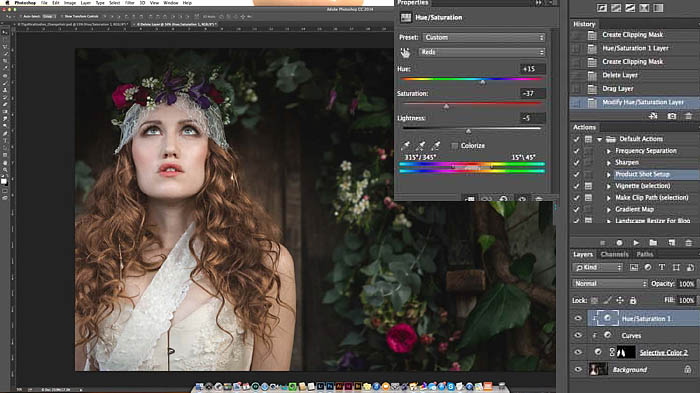
Task: Open the Filter menu
Action: click(x=129, y=3)
